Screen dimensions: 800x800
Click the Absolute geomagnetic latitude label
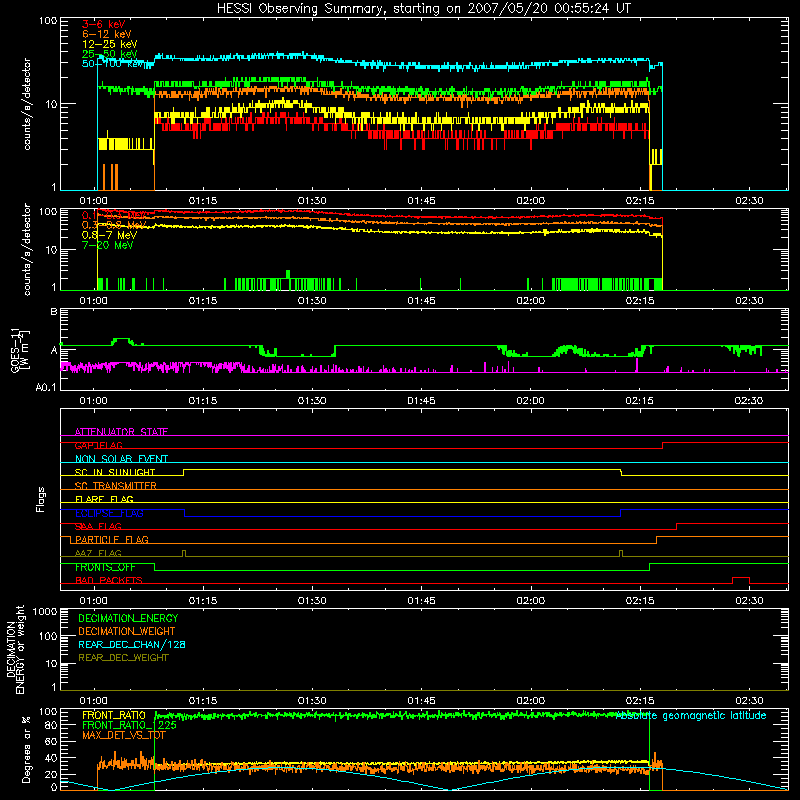[x=691, y=716]
